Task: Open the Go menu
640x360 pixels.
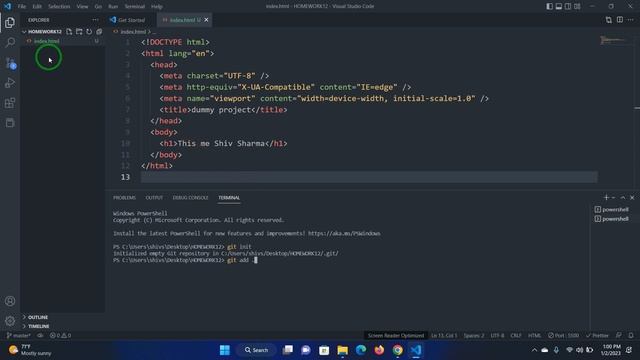Action: (x=98, y=6)
